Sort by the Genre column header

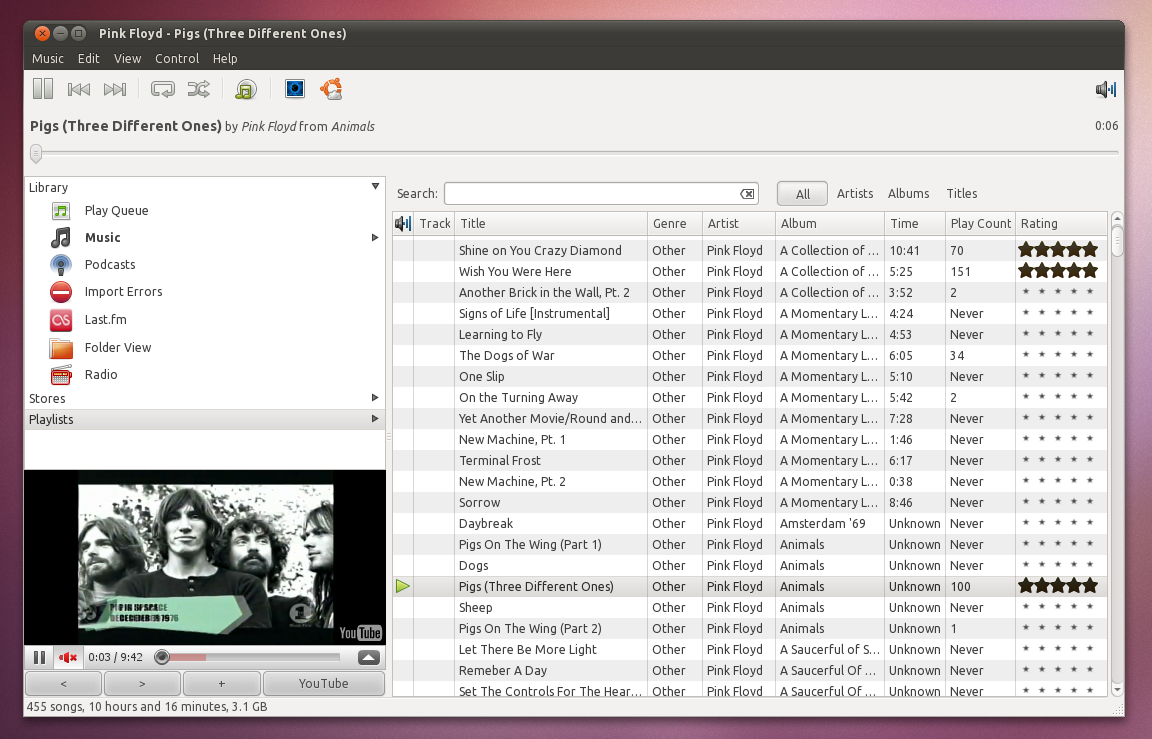[x=674, y=223]
